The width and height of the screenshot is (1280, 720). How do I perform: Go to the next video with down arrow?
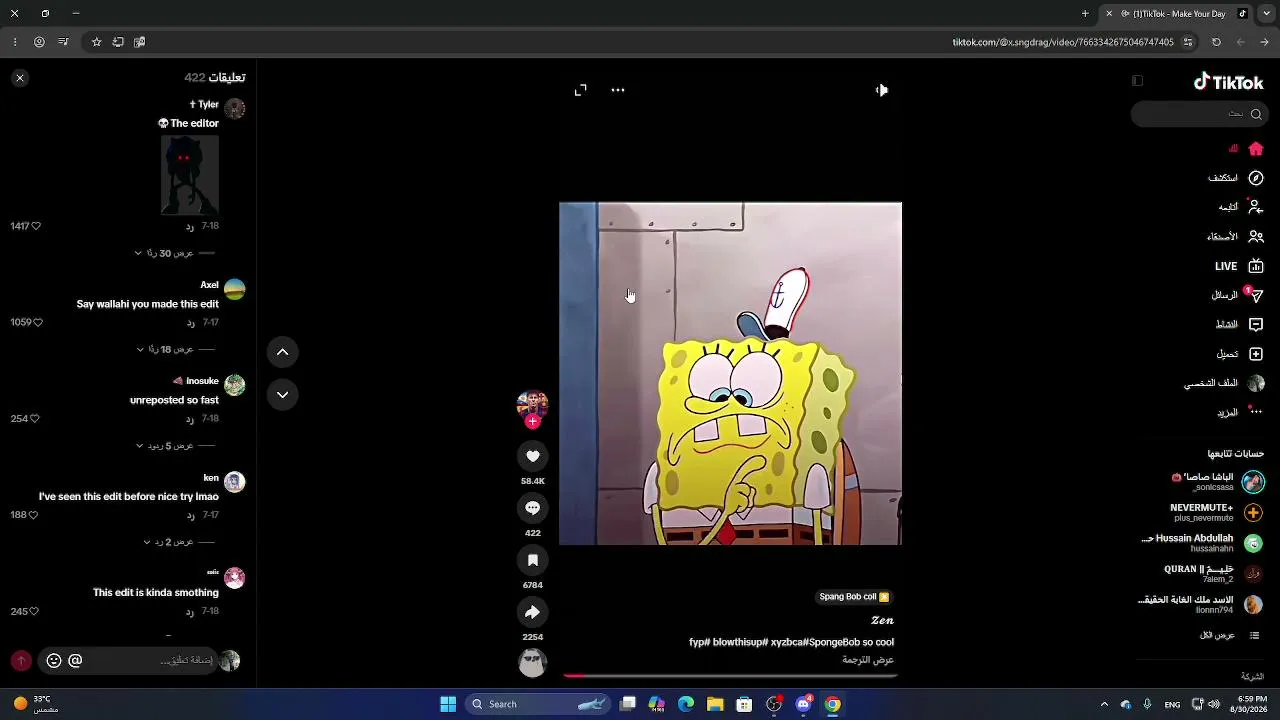point(282,395)
